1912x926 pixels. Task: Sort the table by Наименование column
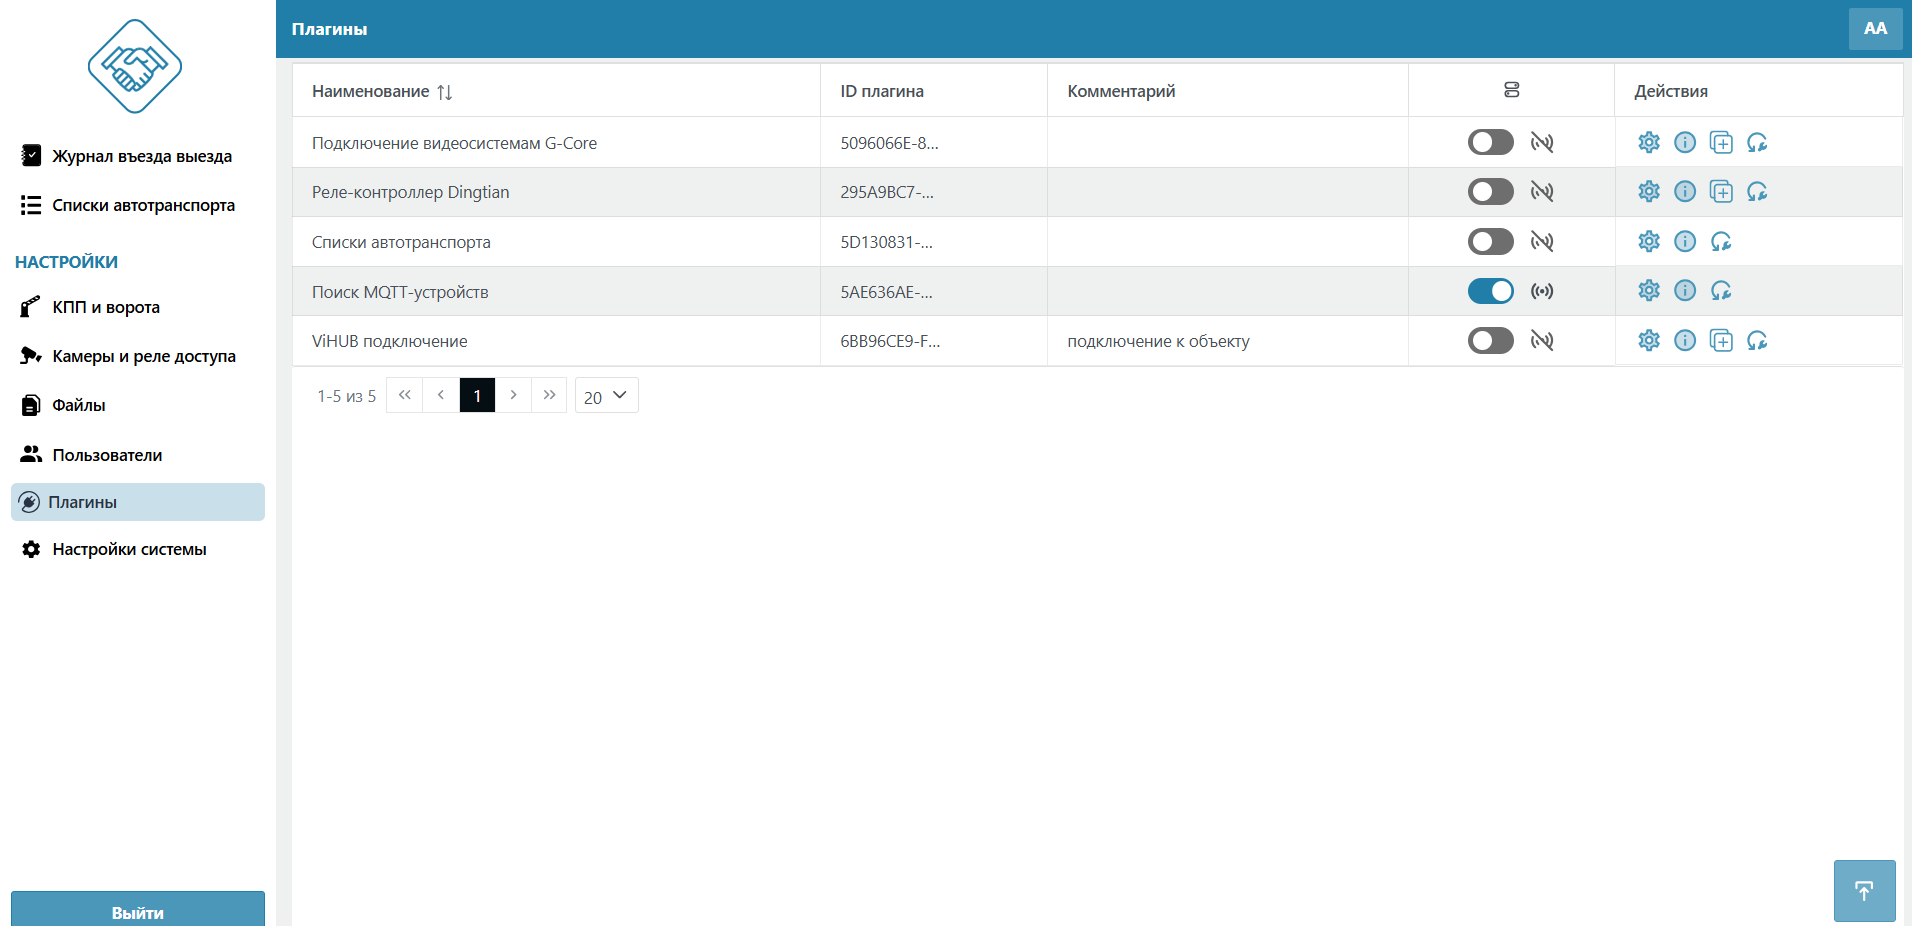tap(444, 92)
